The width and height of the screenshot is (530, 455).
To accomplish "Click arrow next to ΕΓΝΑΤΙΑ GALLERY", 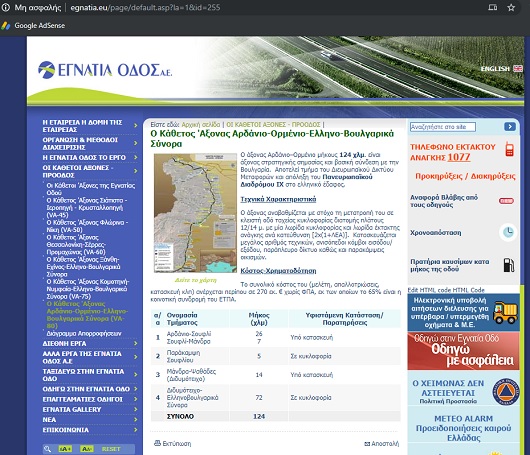I will coord(136,409).
